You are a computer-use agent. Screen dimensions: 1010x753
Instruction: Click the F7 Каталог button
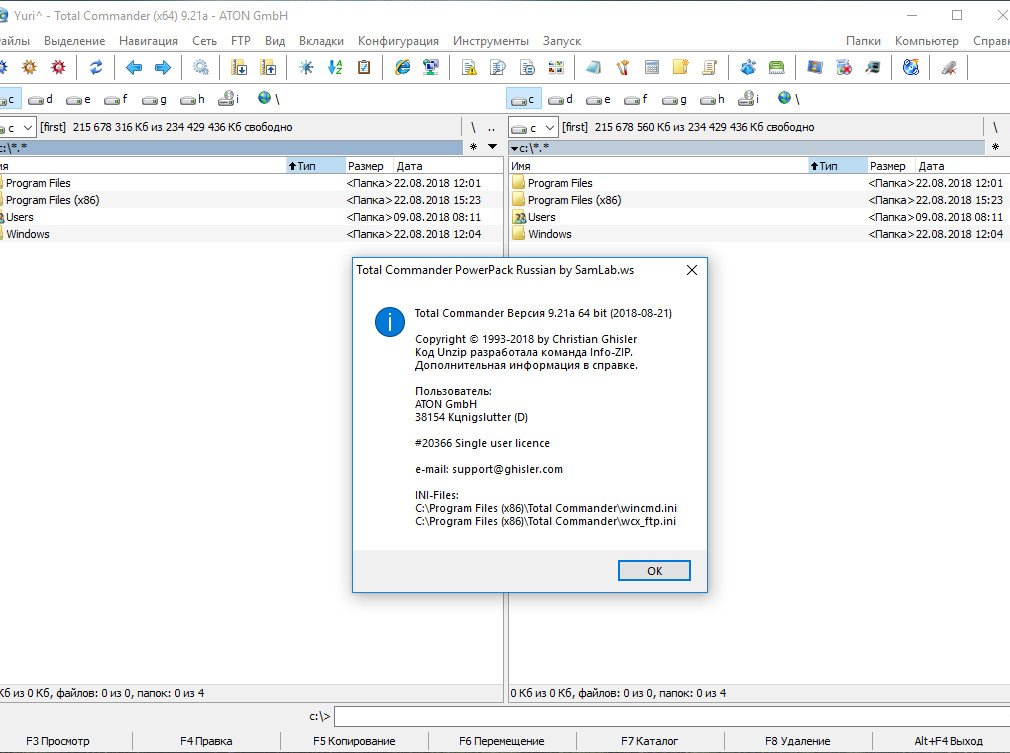tap(649, 741)
